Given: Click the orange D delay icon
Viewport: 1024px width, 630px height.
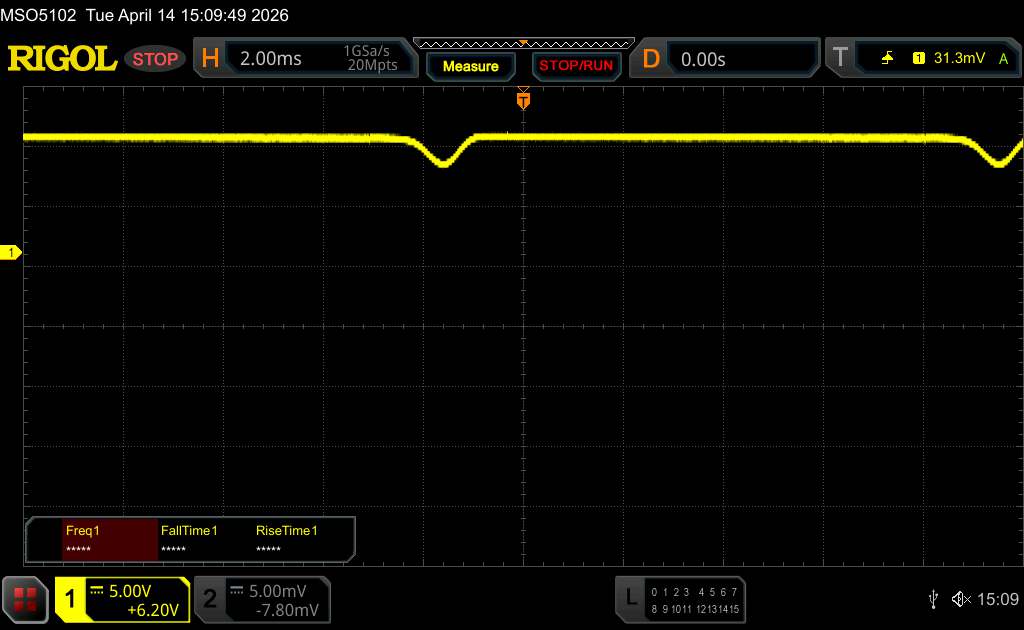Looking at the screenshot, I should click(651, 59).
